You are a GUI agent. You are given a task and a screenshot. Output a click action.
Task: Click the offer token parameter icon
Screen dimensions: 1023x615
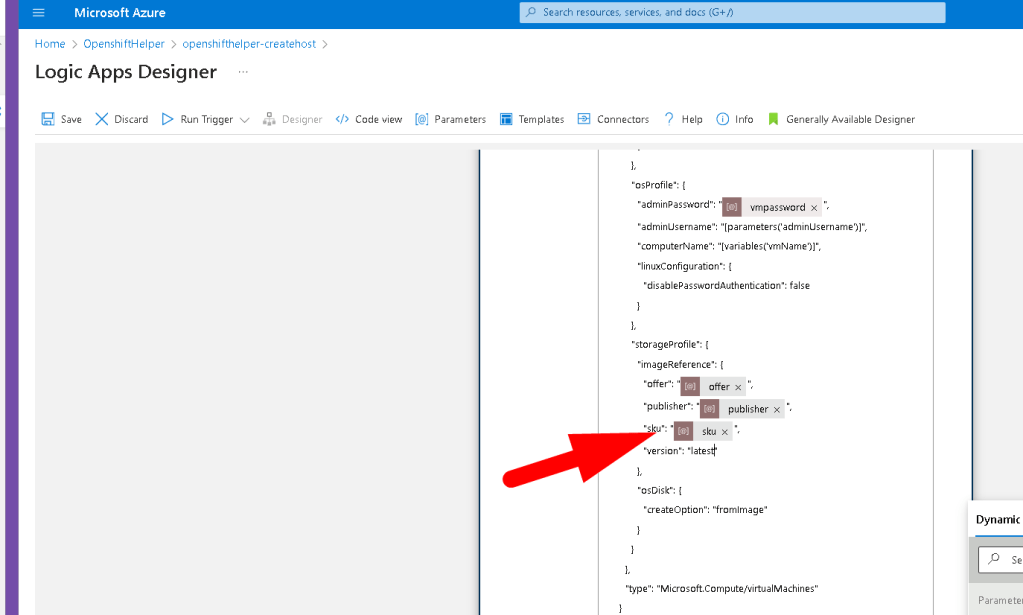click(690, 386)
